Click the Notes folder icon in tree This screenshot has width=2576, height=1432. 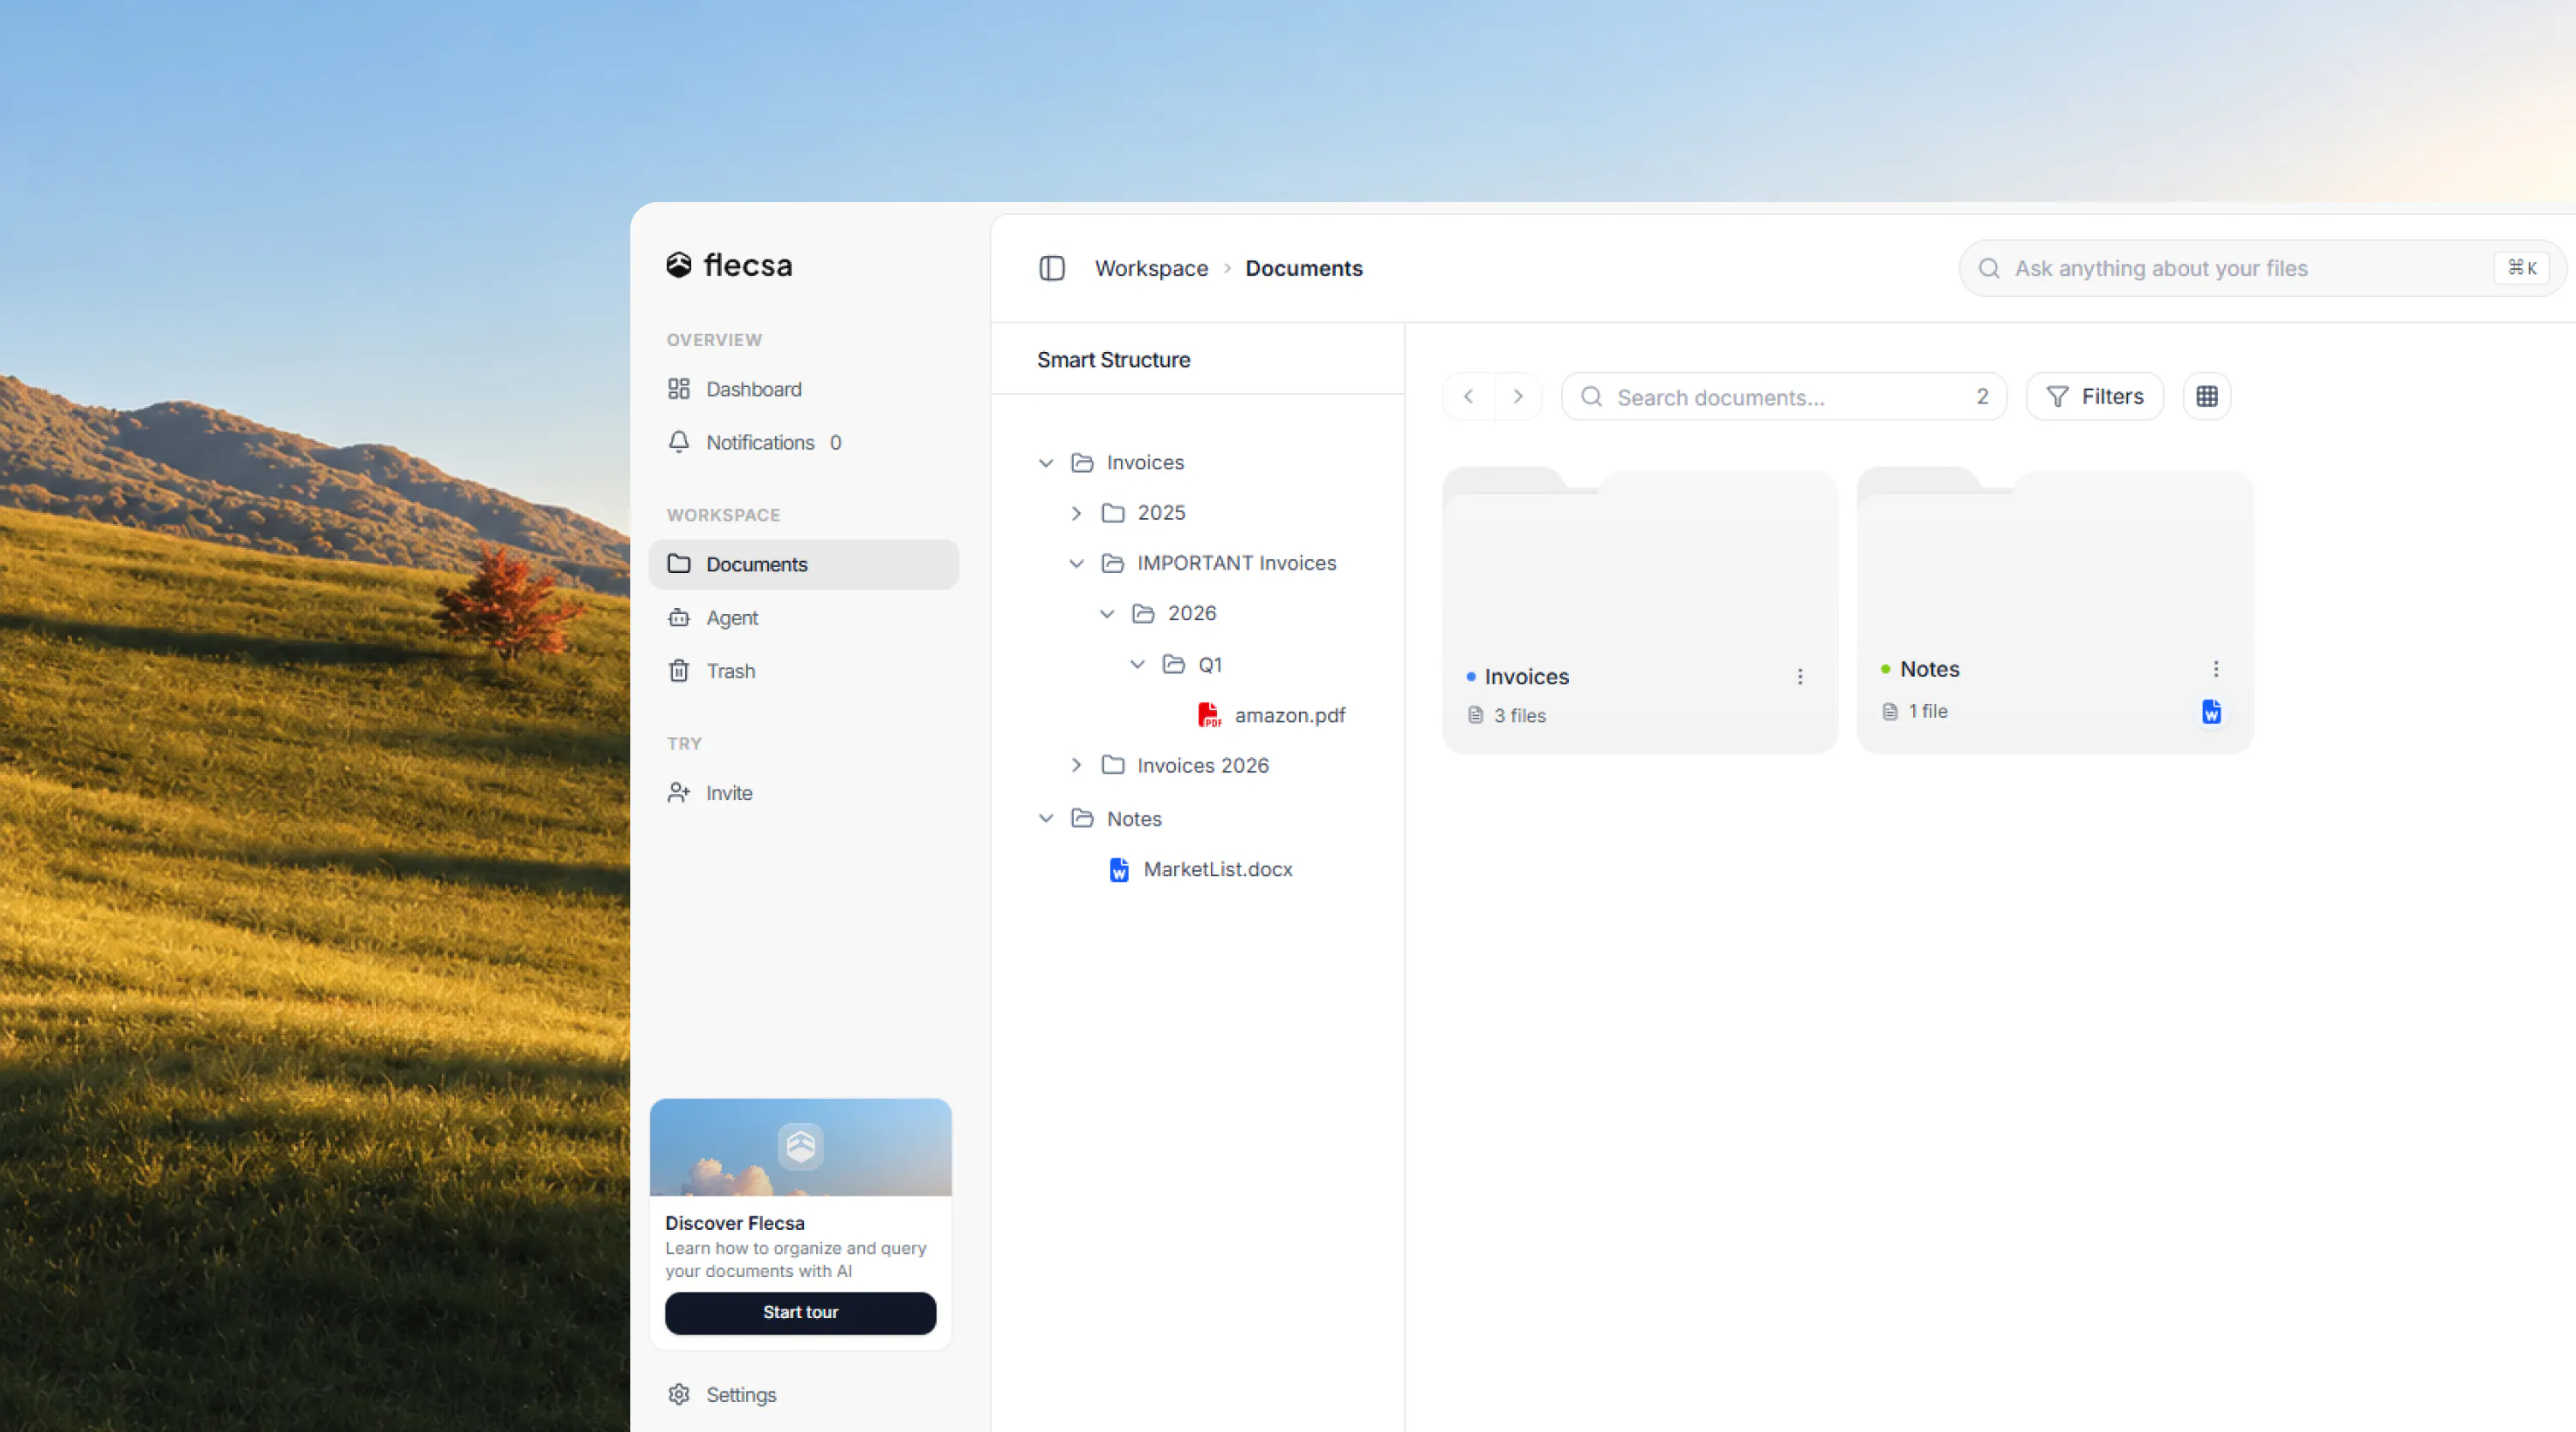coord(1082,818)
